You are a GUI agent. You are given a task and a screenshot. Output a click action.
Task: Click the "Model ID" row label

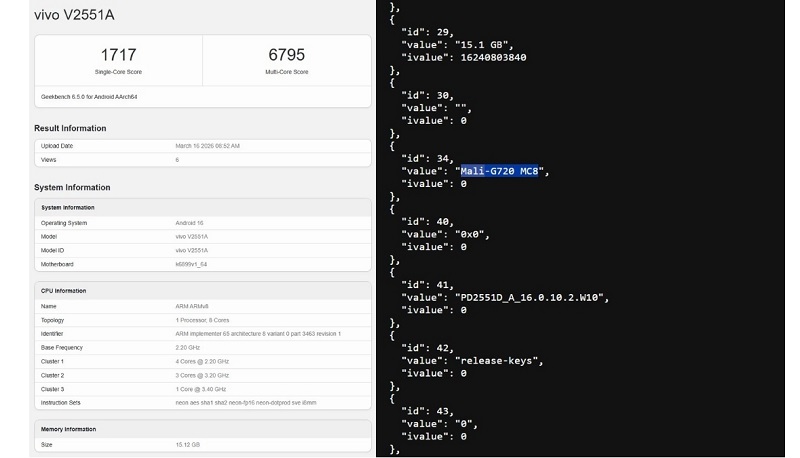click(x=53, y=250)
